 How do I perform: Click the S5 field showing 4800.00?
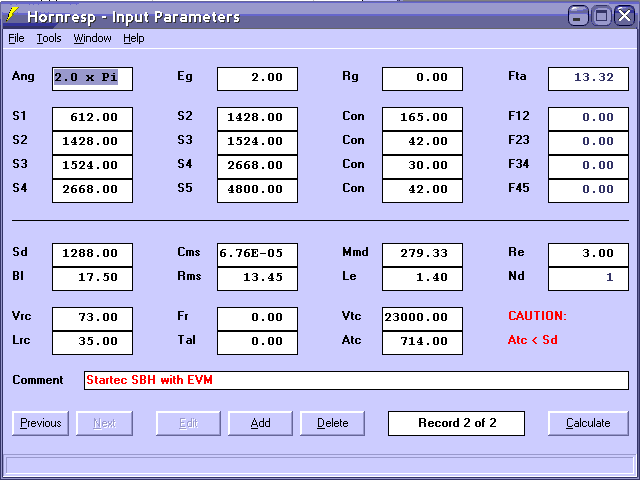[x=258, y=191]
